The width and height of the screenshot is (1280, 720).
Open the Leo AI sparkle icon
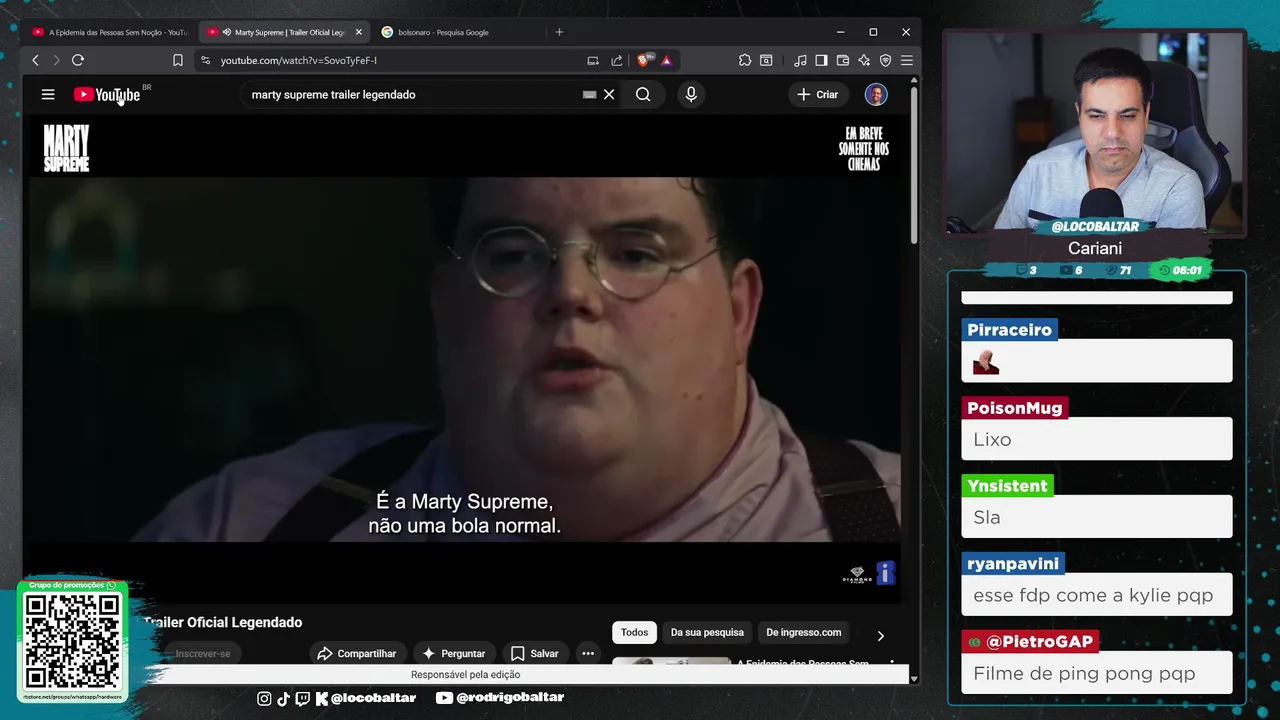864,60
